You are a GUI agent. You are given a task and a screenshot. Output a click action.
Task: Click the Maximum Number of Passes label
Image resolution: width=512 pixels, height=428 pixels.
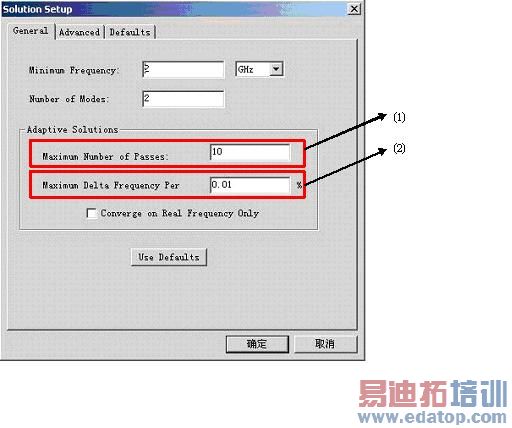click(x=106, y=156)
